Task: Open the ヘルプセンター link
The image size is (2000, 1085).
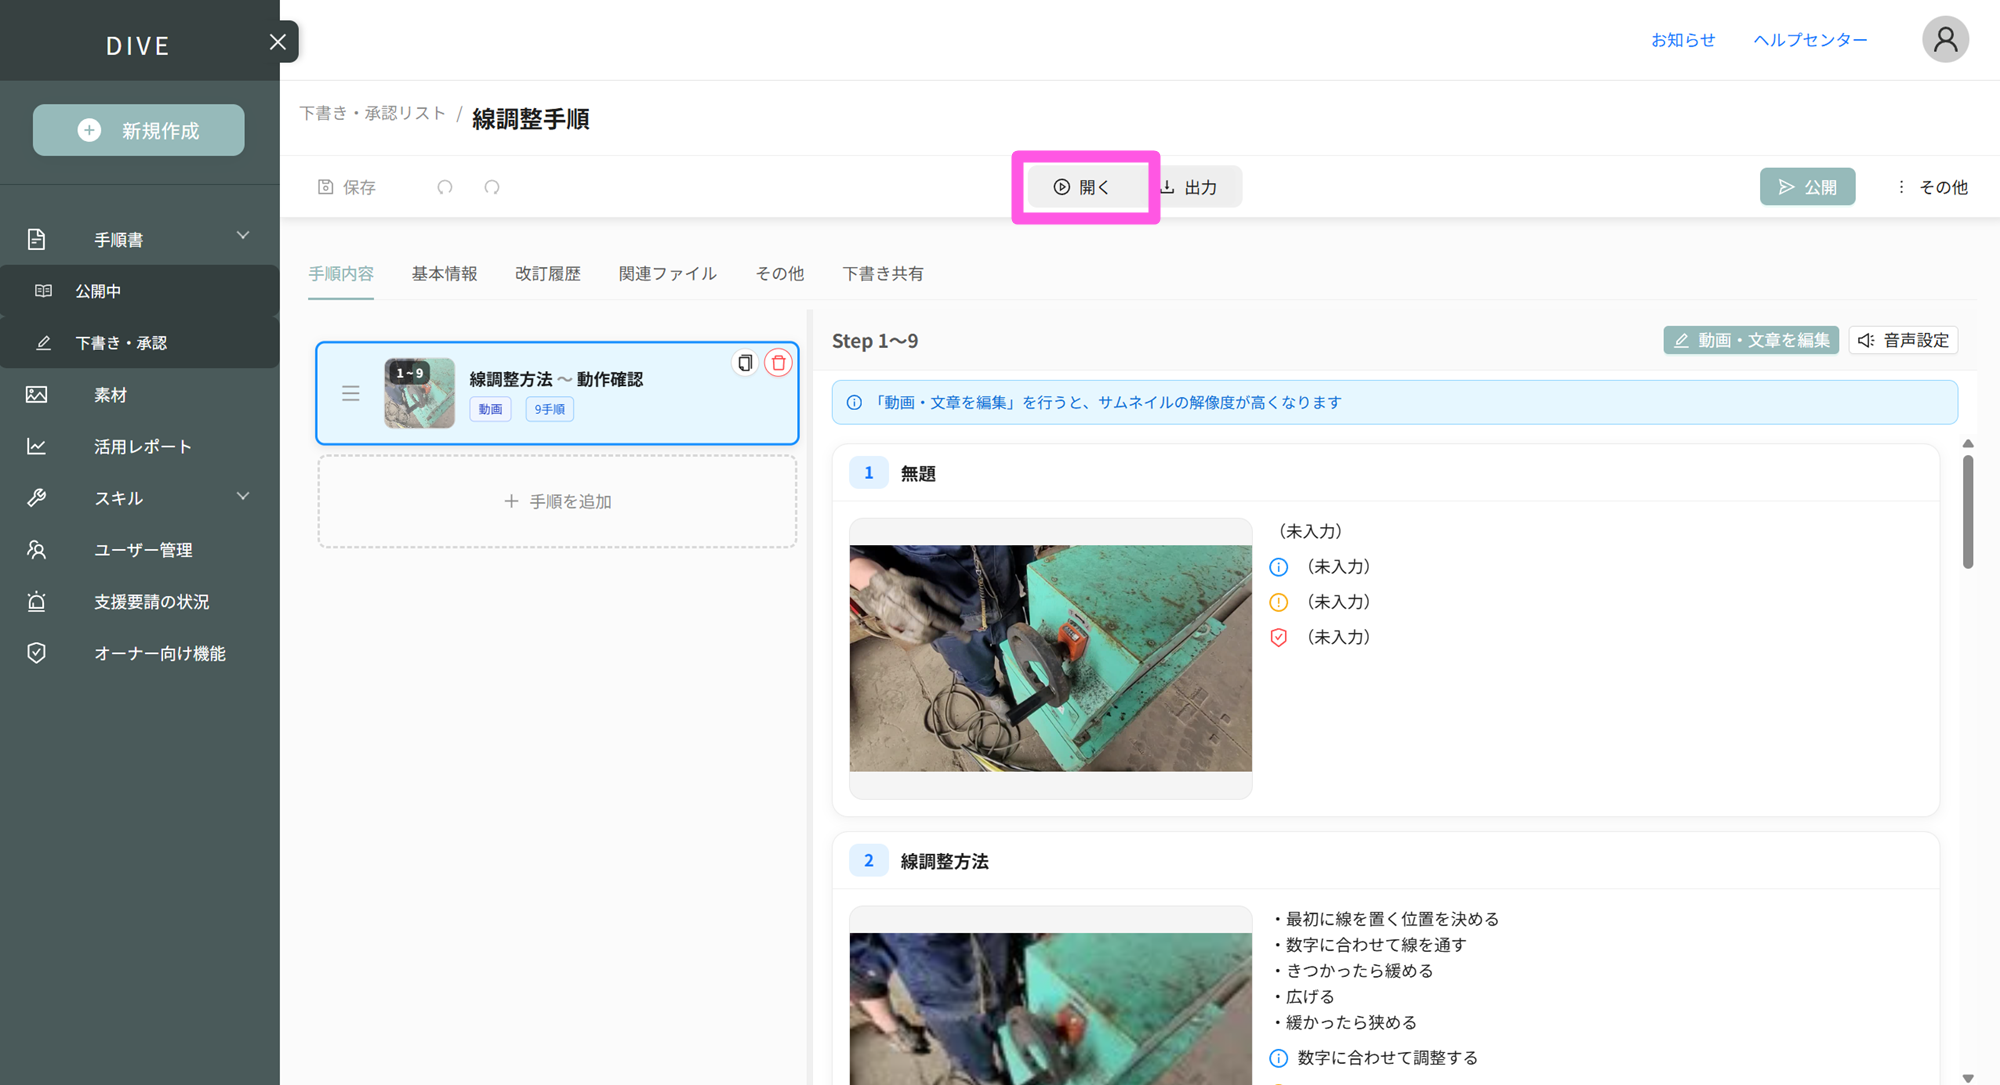Action: click(x=1810, y=40)
